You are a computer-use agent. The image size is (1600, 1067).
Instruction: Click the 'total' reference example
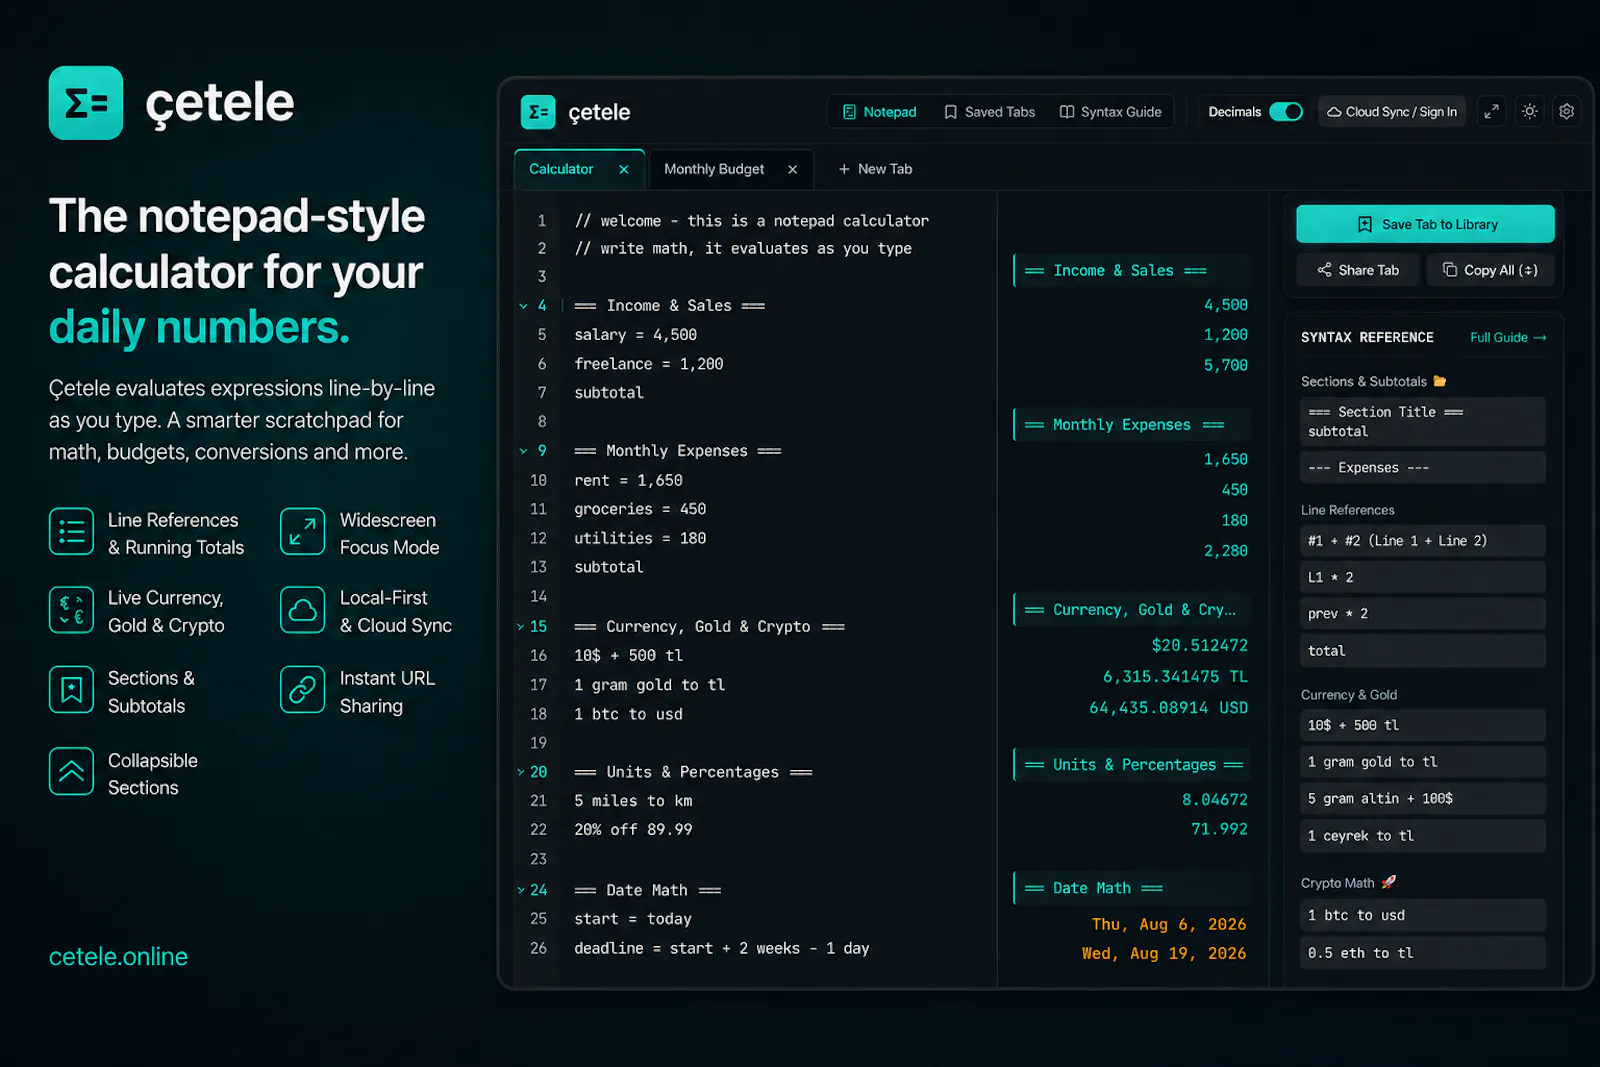pos(1423,651)
